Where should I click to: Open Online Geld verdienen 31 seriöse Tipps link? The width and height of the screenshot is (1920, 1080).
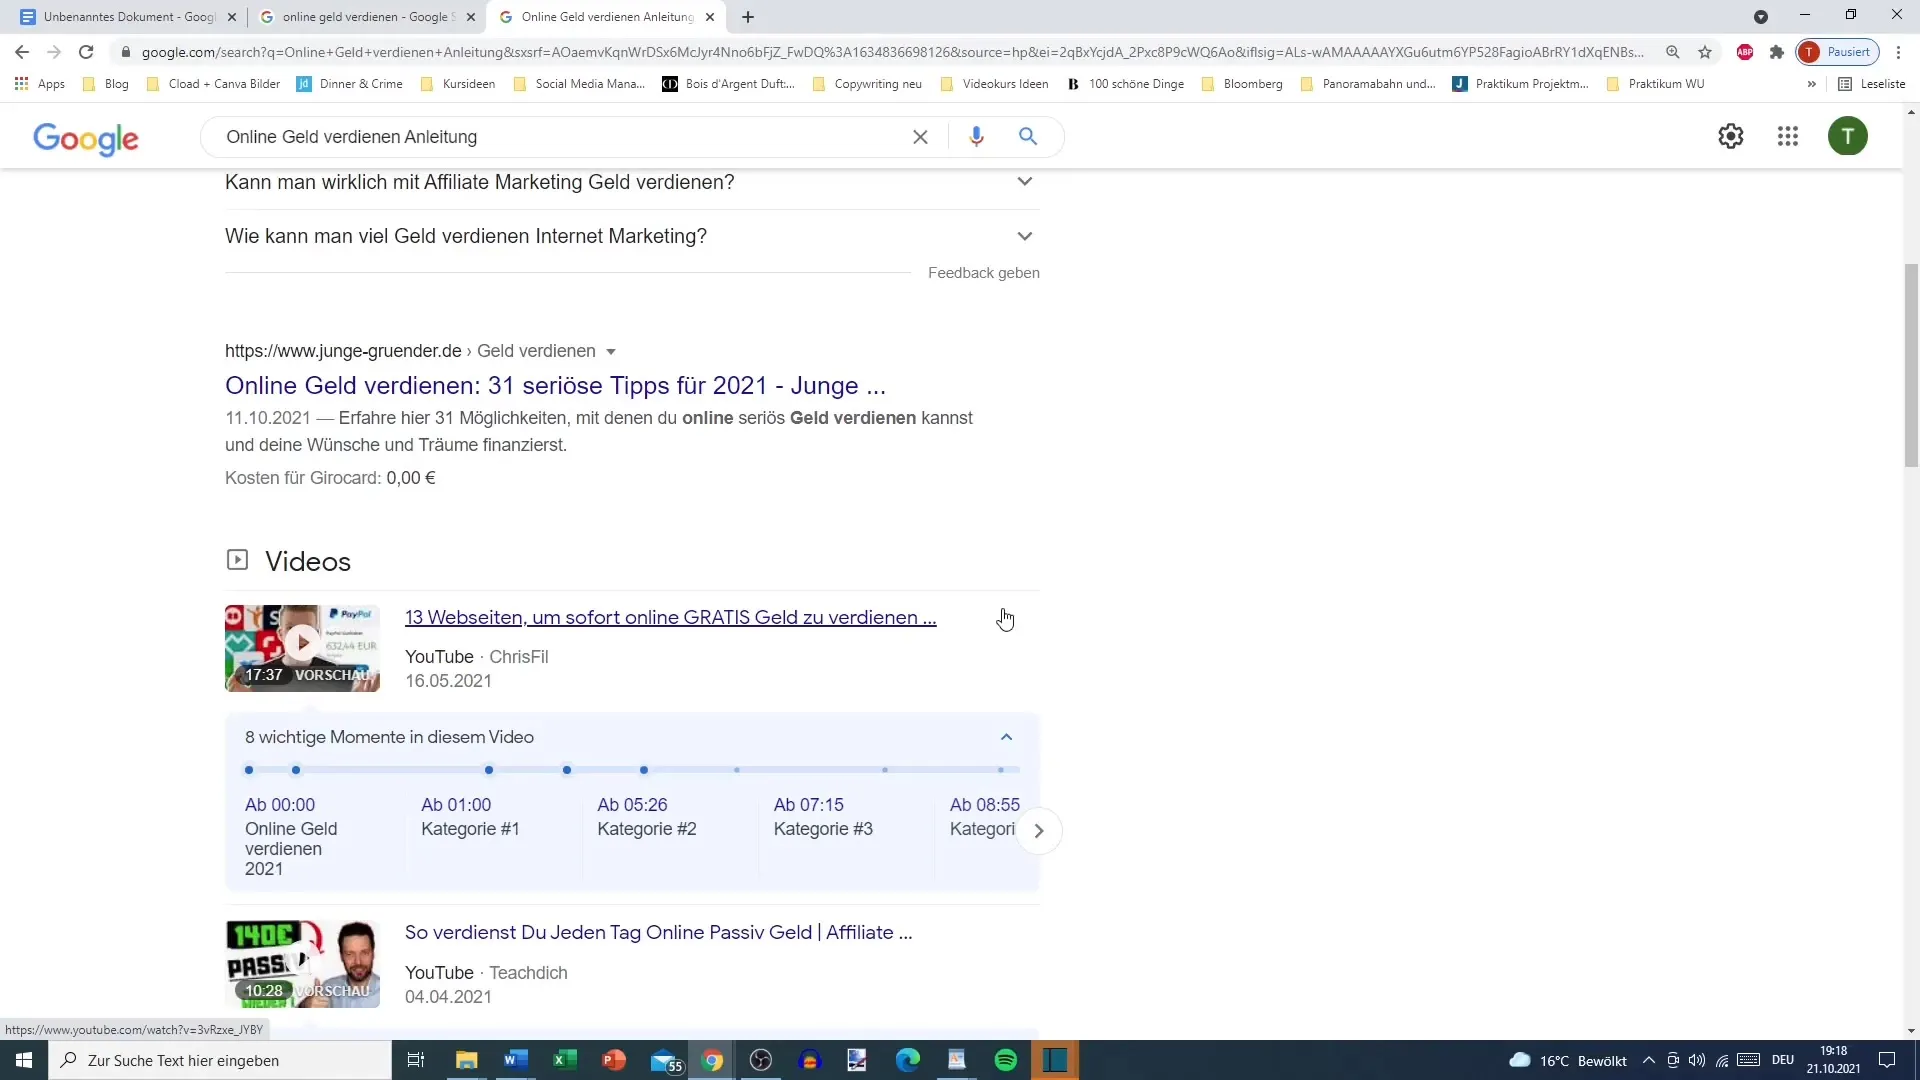tap(555, 386)
